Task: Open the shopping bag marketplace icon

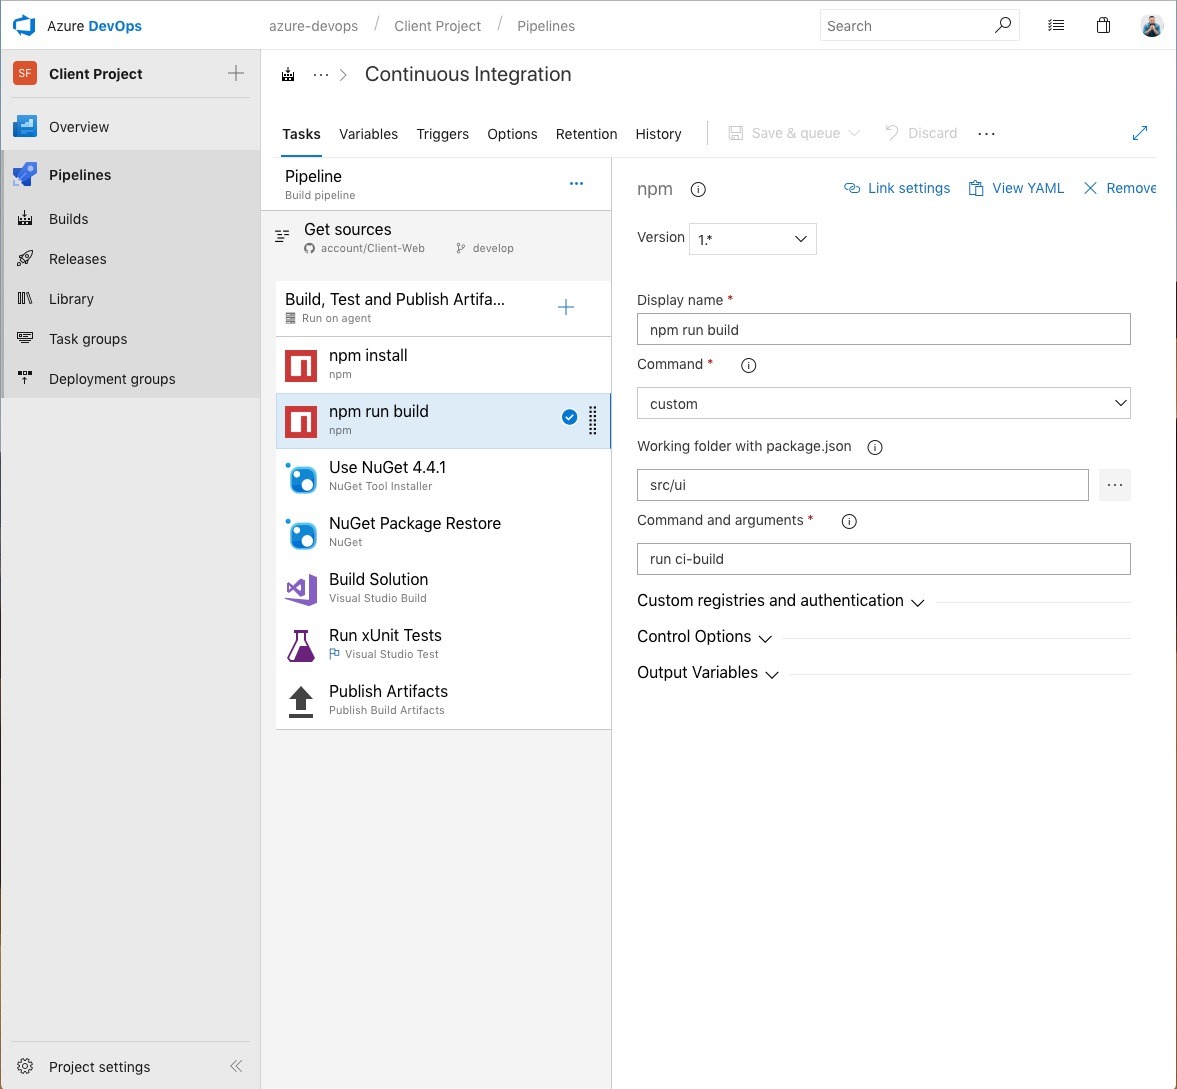Action: pos(1103,26)
